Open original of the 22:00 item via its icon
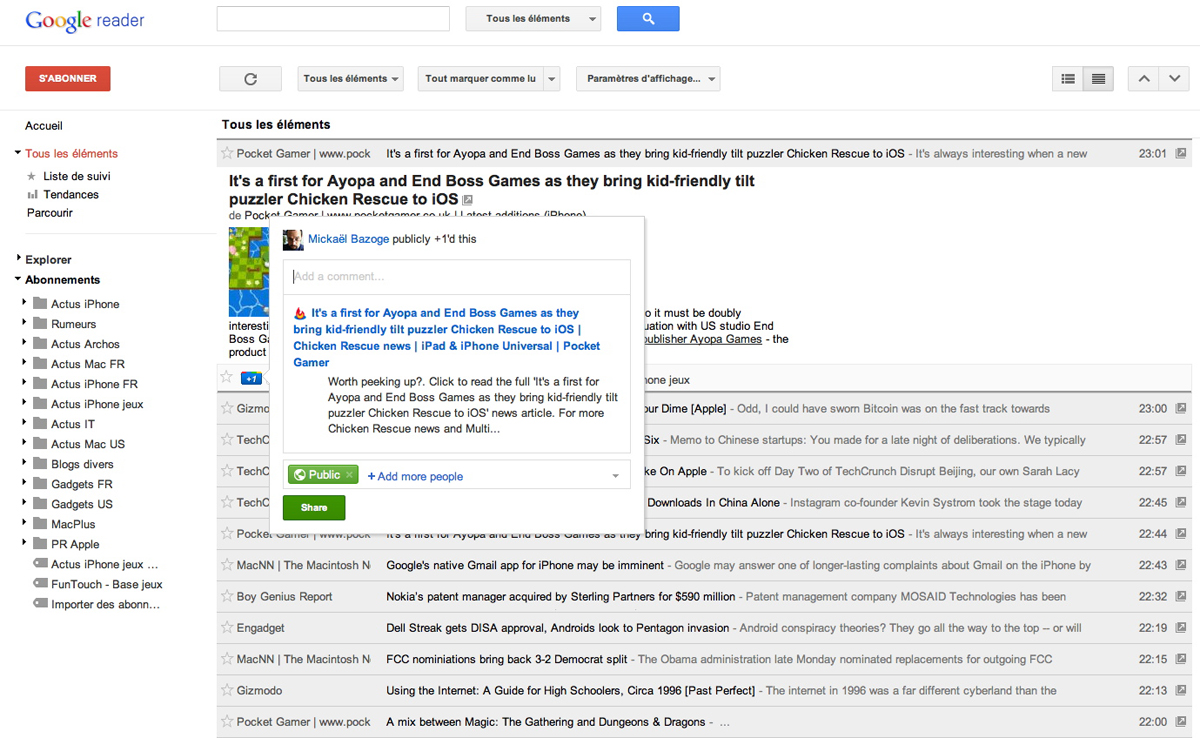1200x738 pixels. tap(1181, 722)
